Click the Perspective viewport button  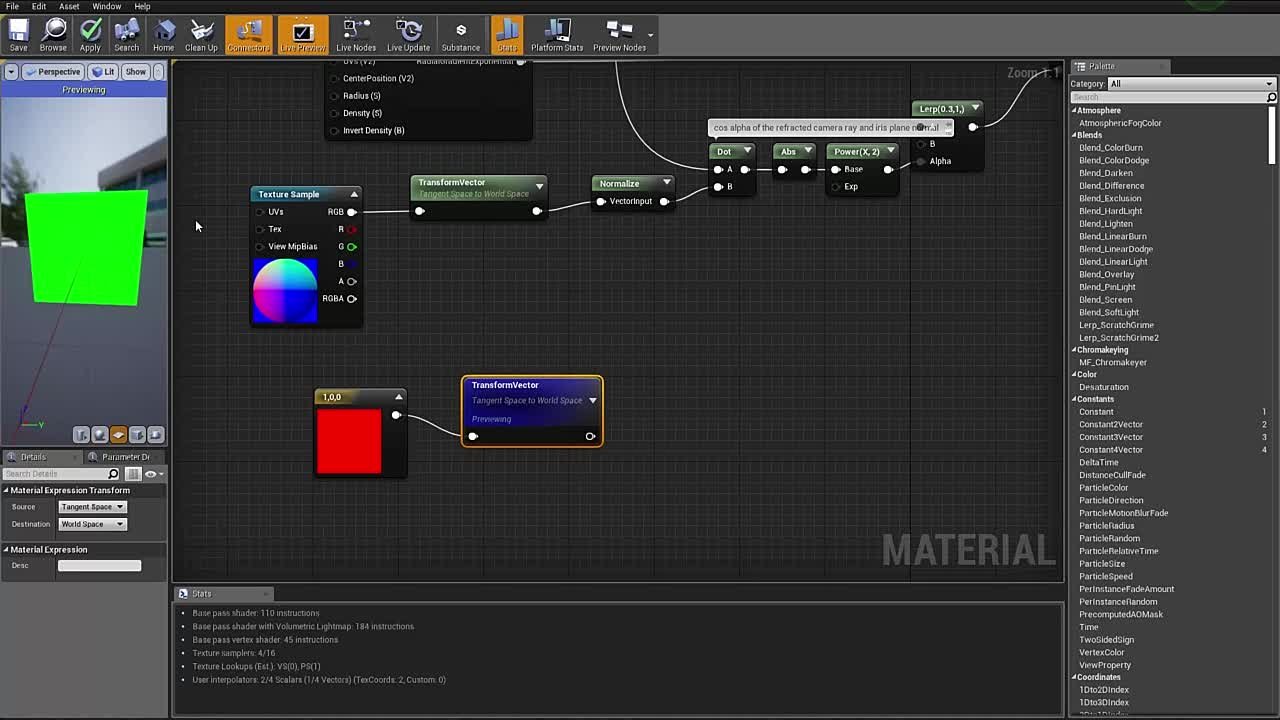point(53,72)
